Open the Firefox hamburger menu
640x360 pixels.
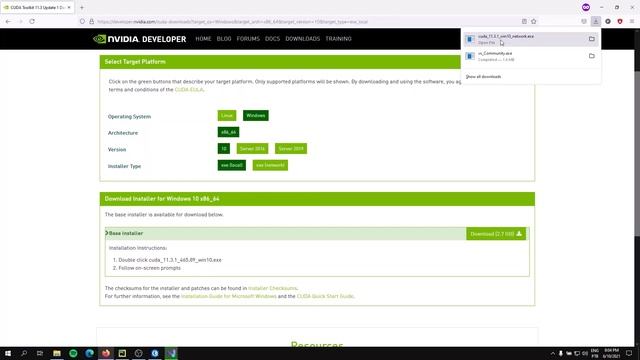[x=631, y=21]
